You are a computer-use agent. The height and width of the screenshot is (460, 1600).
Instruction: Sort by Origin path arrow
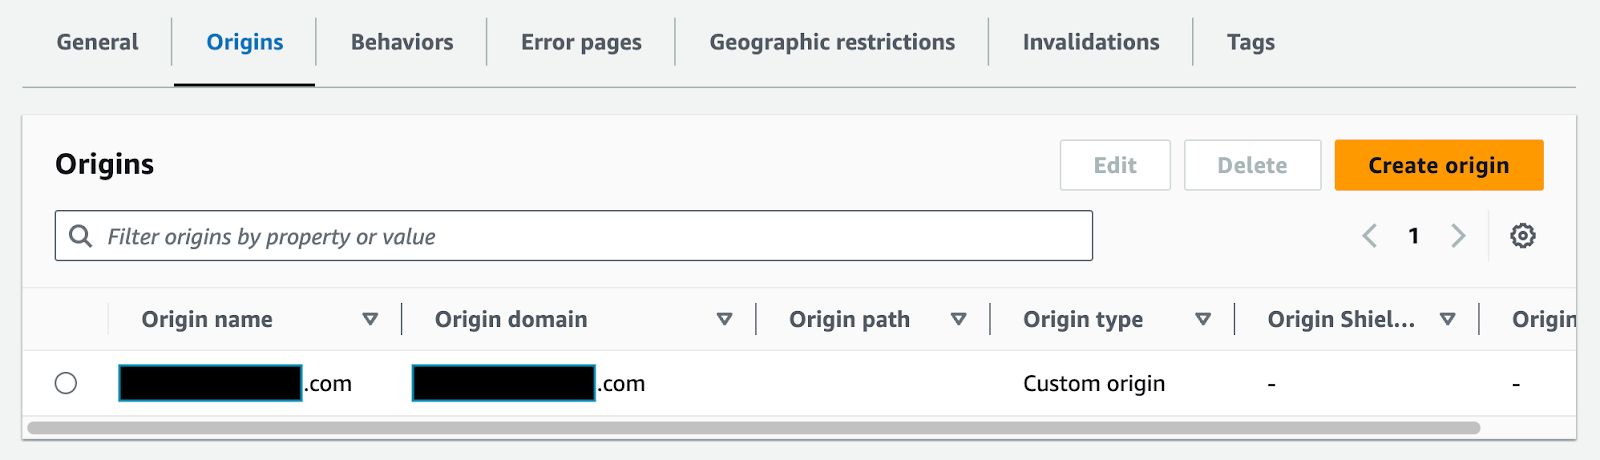[958, 319]
